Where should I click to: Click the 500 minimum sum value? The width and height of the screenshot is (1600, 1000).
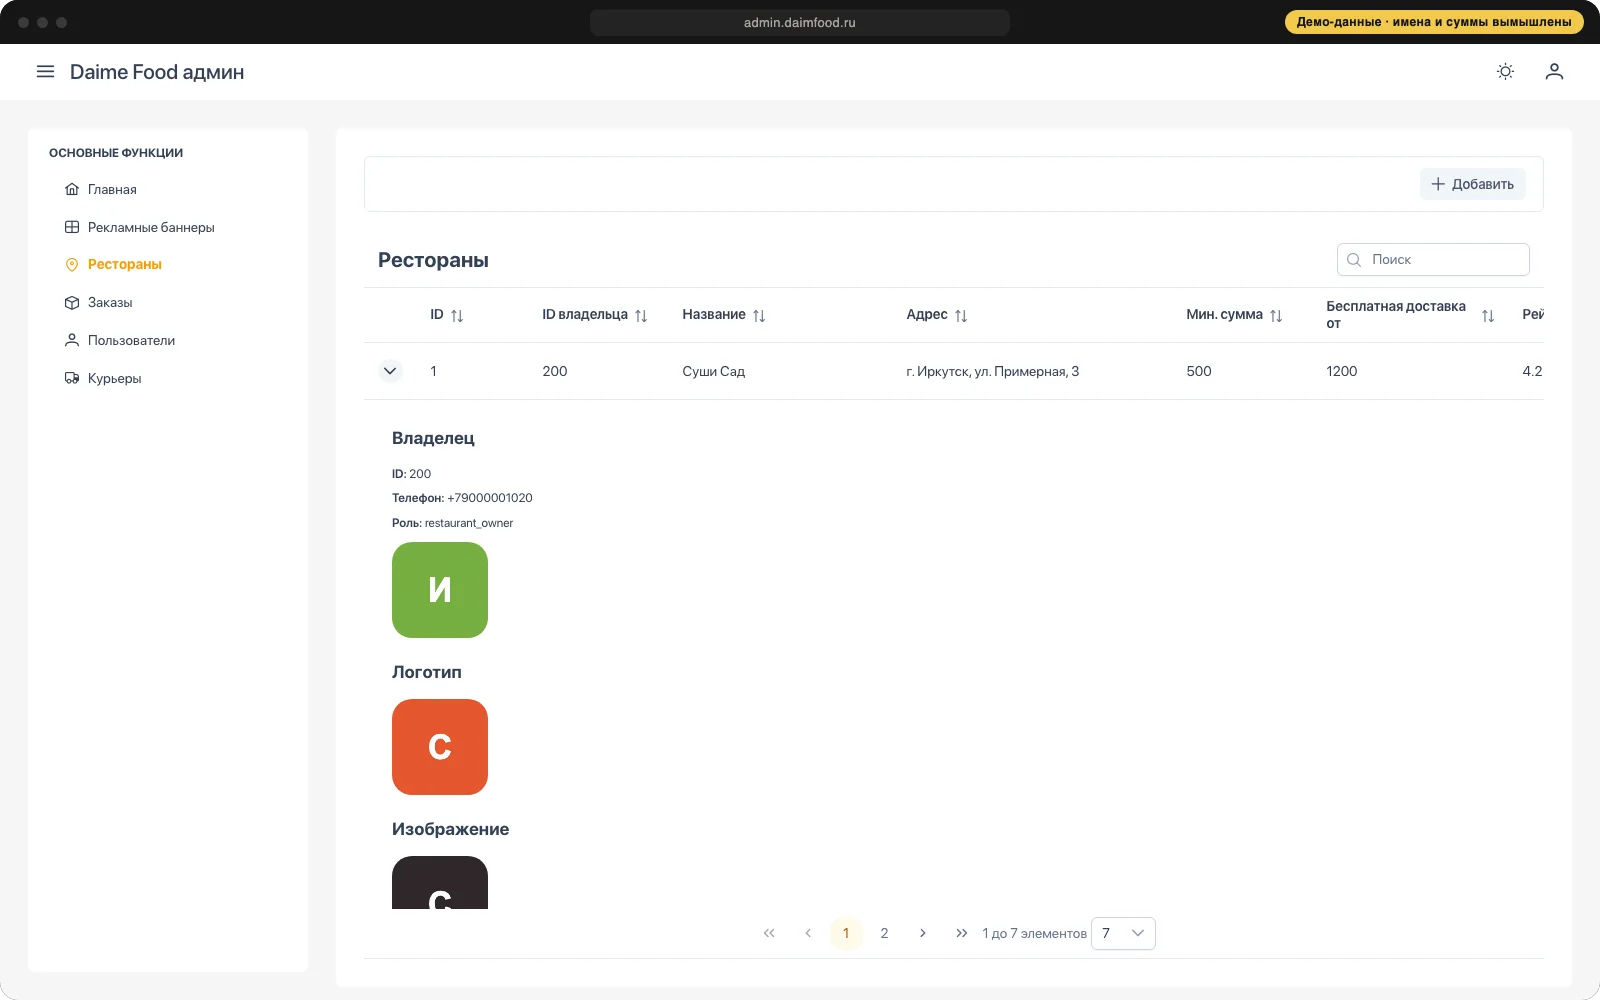[x=1199, y=371]
